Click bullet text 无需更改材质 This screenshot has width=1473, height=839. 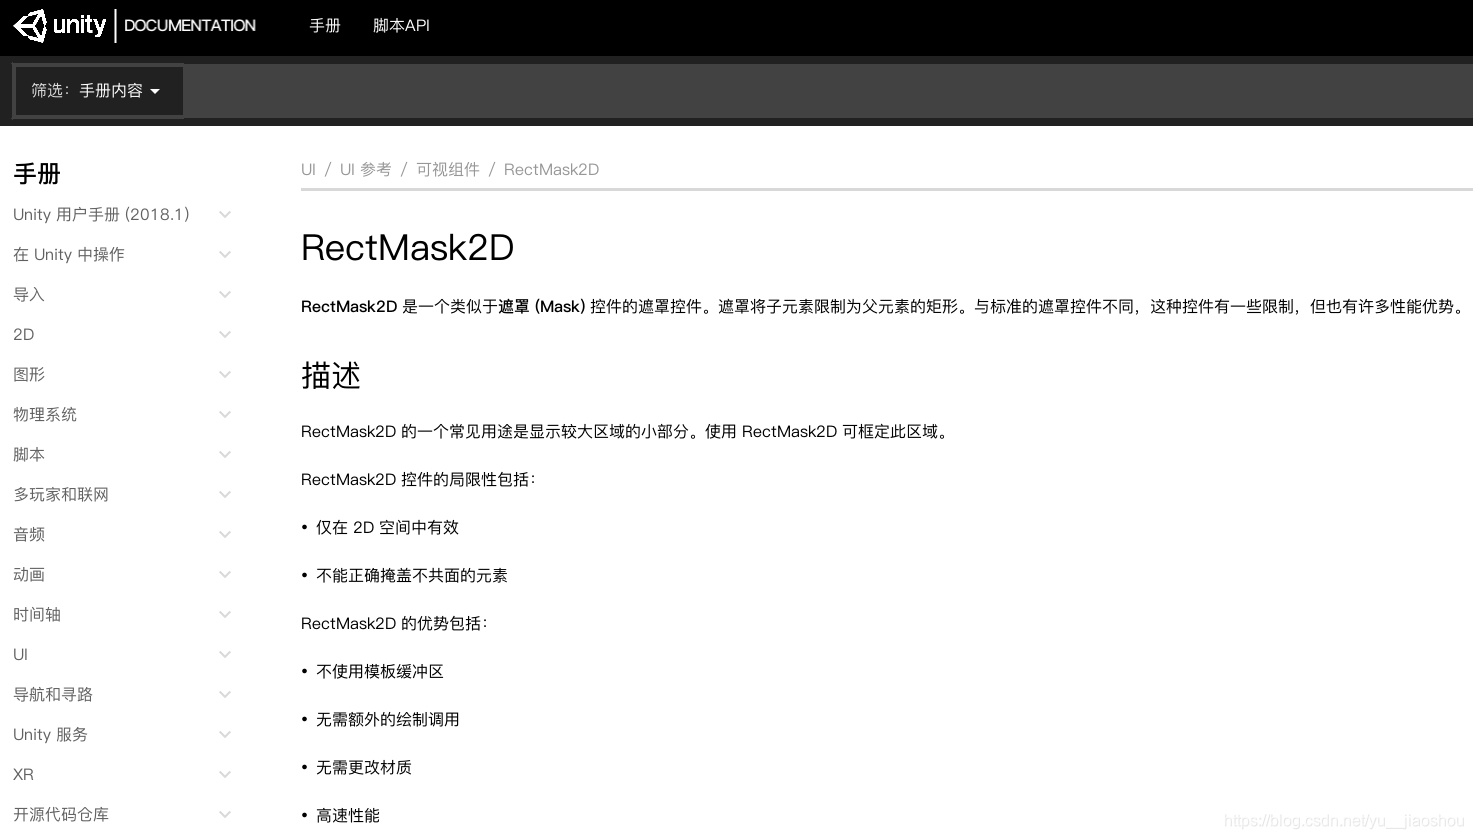(x=364, y=768)
